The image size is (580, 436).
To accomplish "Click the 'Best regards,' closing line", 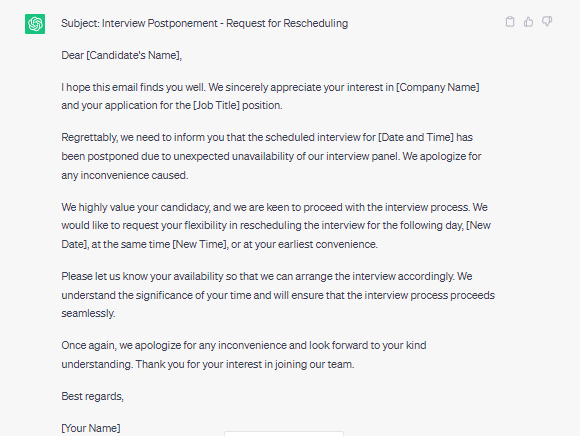I will [92, 396].
